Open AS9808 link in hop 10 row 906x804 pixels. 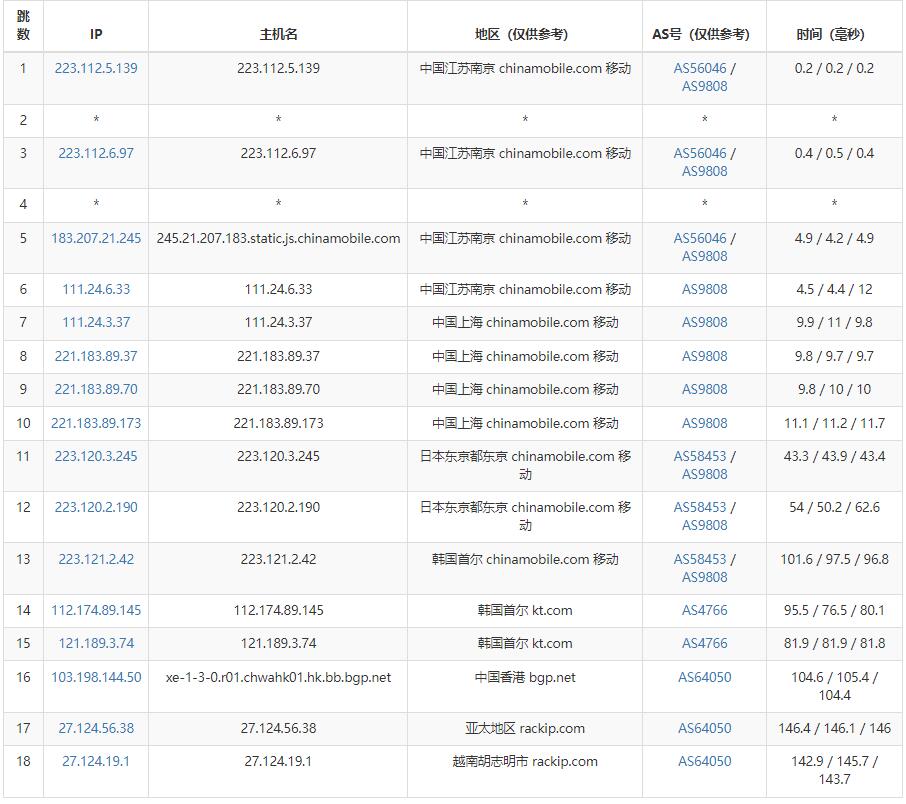click(x=704, y=423)
